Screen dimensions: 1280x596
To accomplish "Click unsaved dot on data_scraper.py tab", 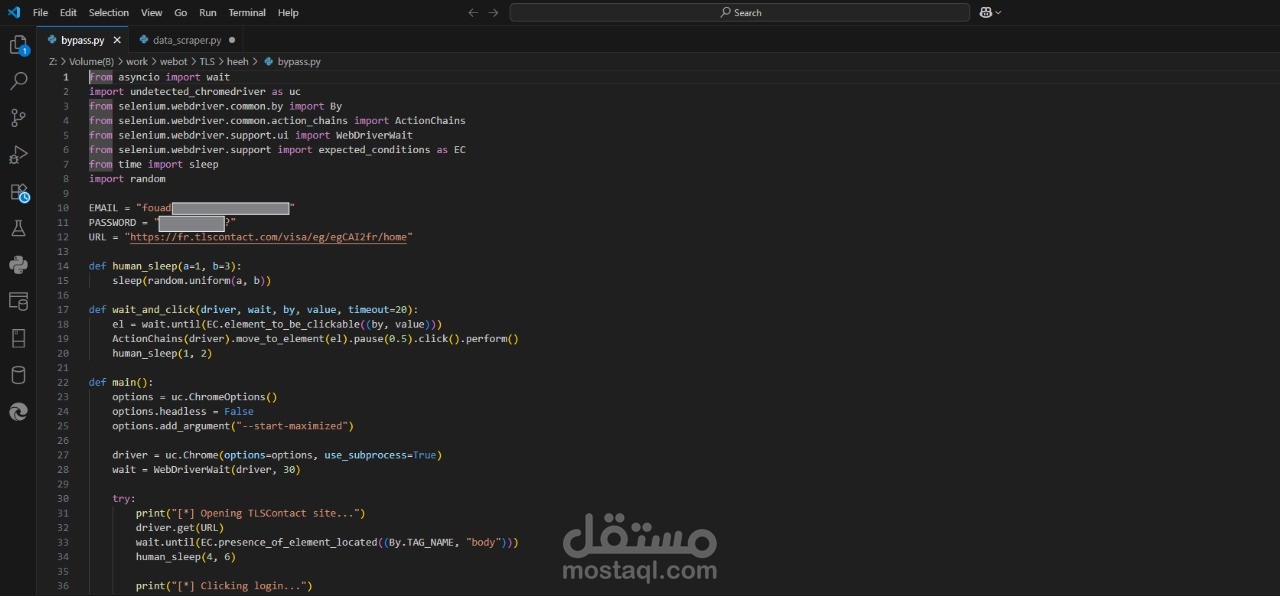I will coord(232,40).
